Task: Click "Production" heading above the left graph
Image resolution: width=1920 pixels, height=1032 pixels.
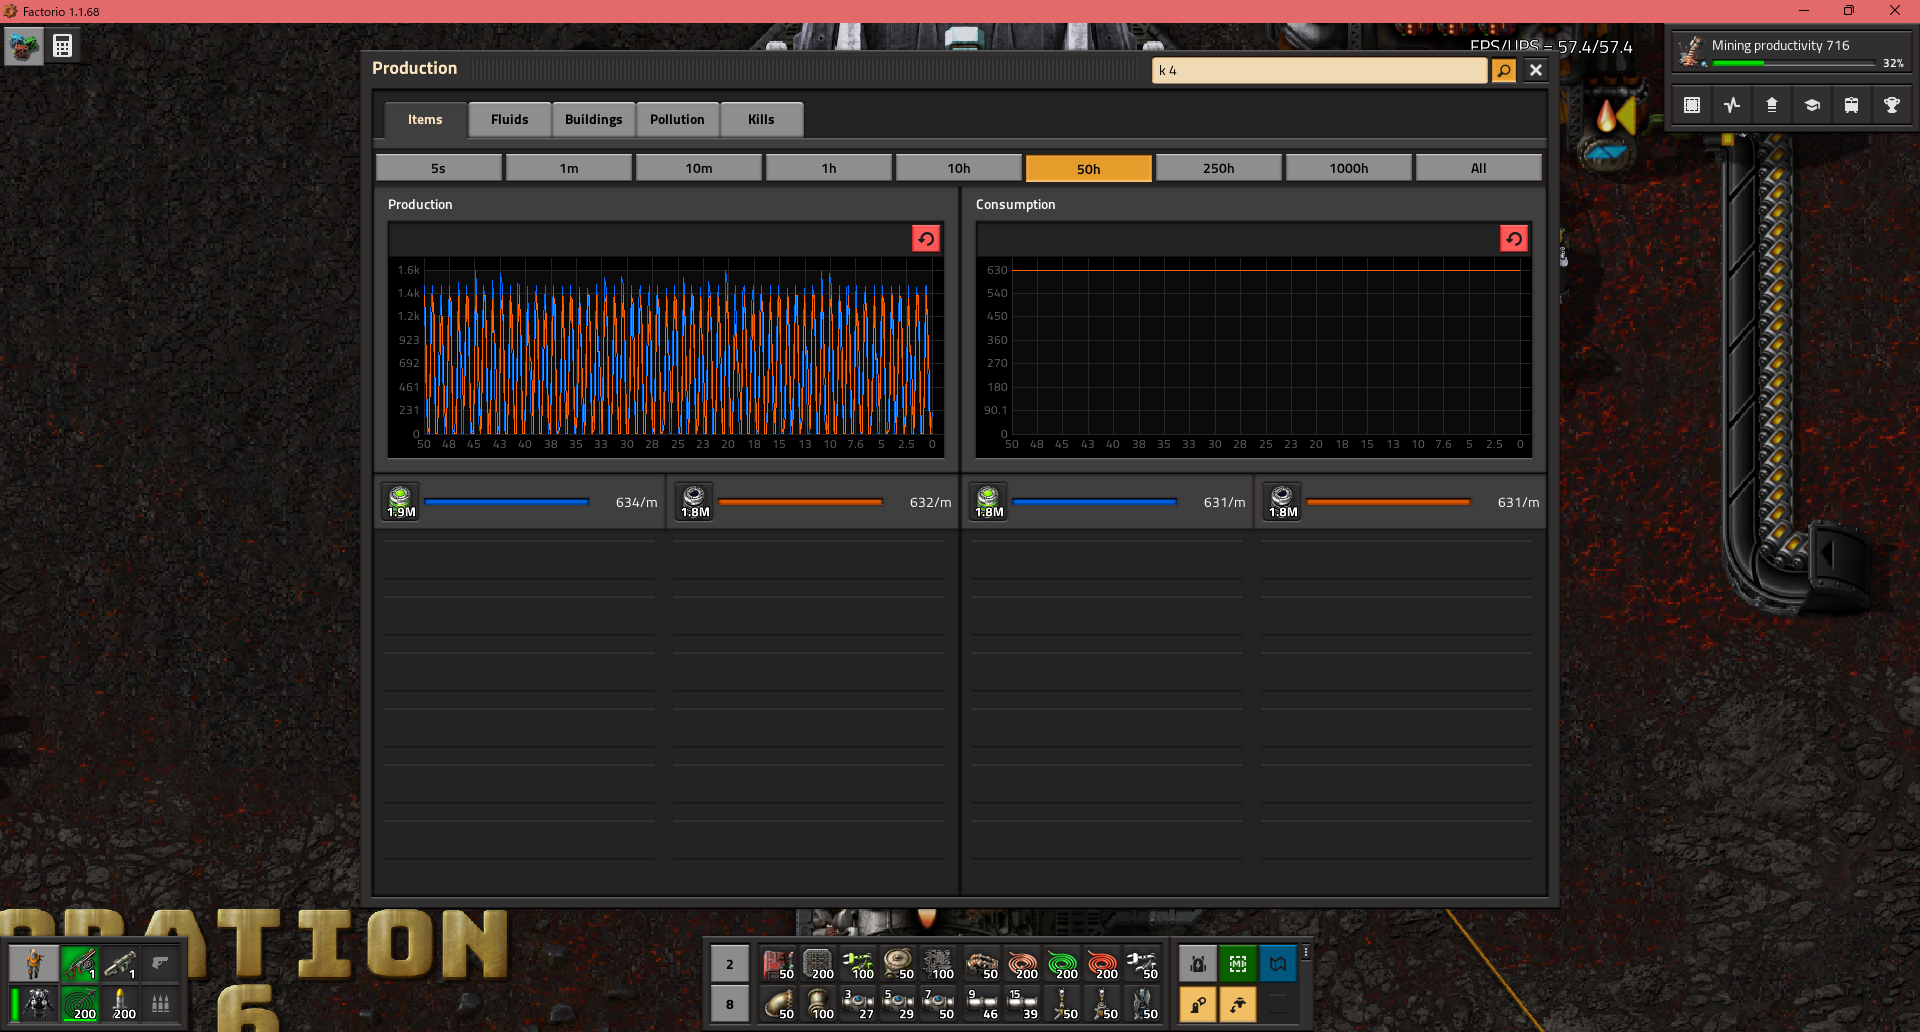Action: tap(420, 204)
